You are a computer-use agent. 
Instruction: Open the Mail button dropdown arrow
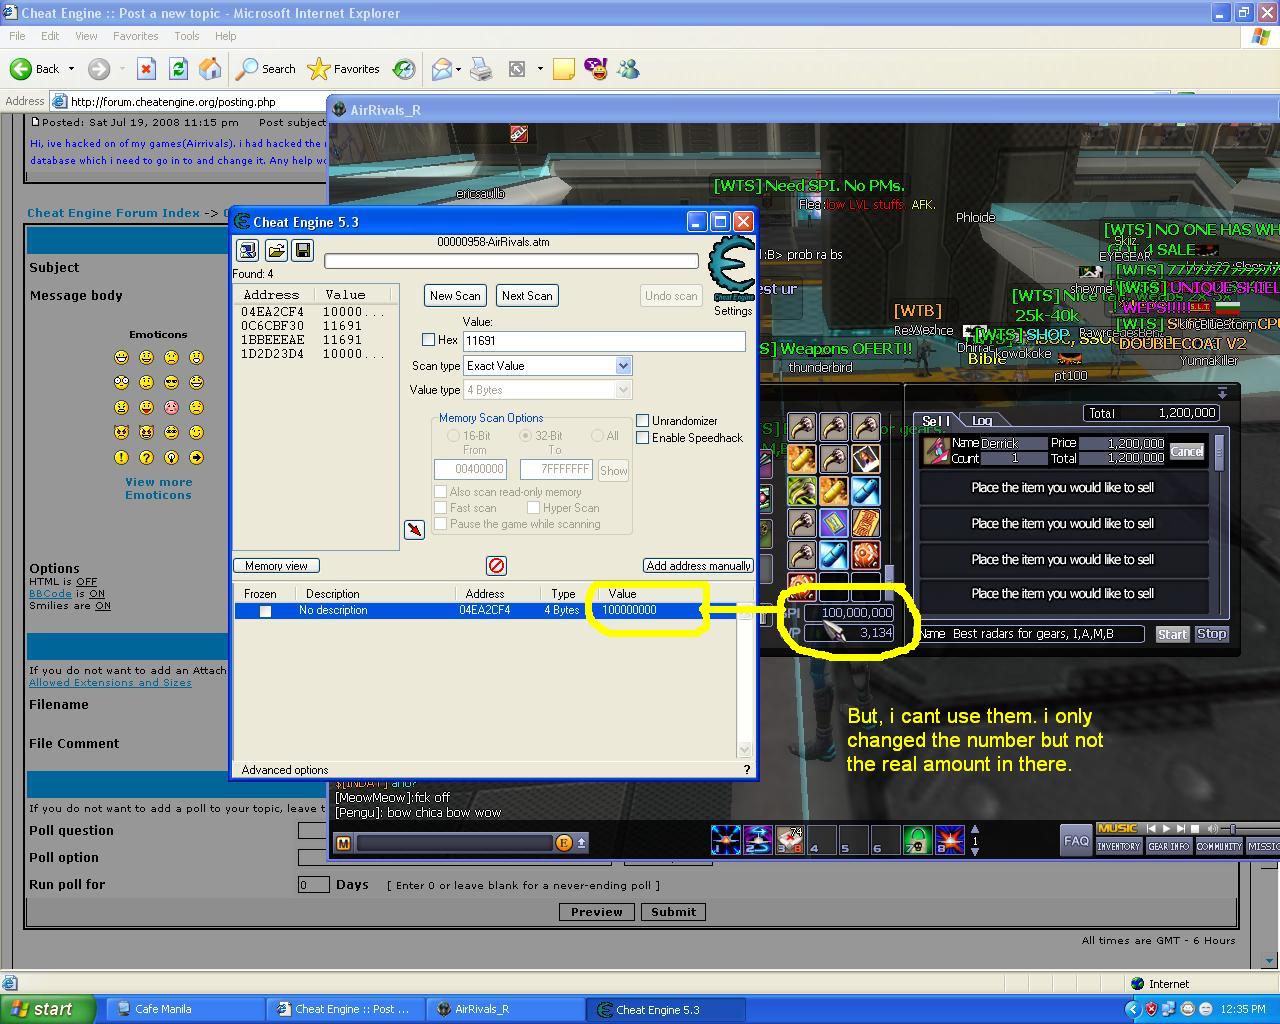pyautogui.click(x=460, y=69)
